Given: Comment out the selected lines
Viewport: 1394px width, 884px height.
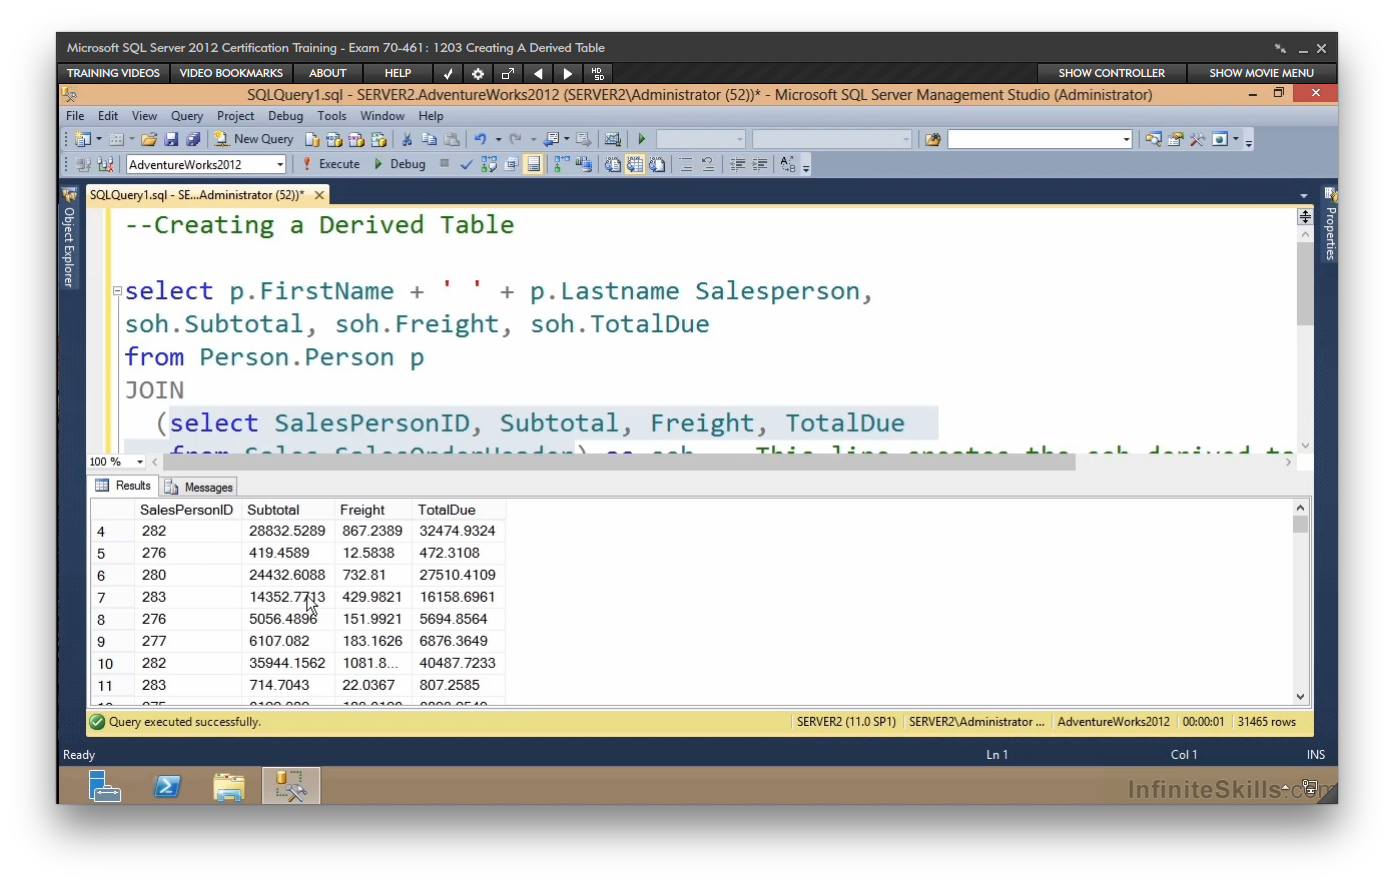Looking at the screenshot, I should tap(685, 164).
